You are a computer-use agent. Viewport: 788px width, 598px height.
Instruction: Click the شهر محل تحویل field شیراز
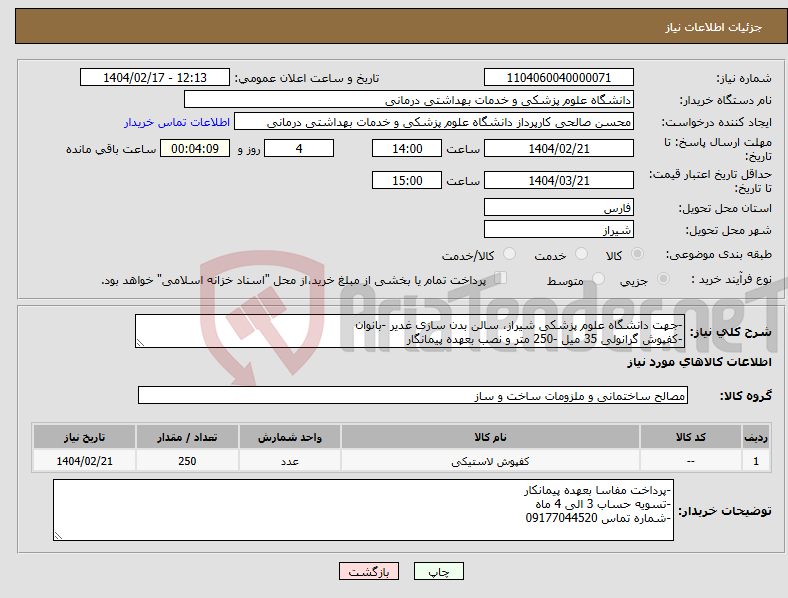click(558, 230)
